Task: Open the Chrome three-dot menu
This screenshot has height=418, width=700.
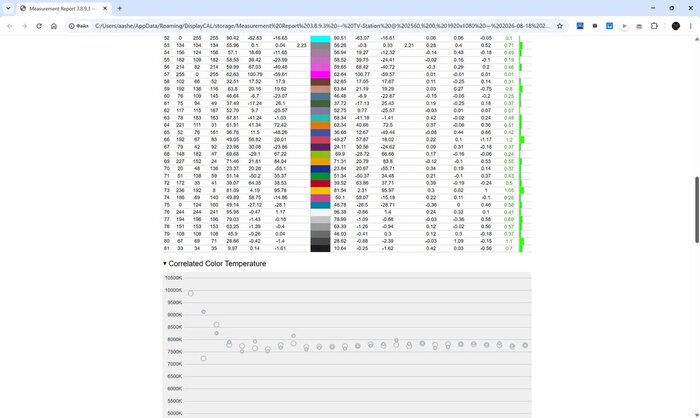Action: point(690,26)
